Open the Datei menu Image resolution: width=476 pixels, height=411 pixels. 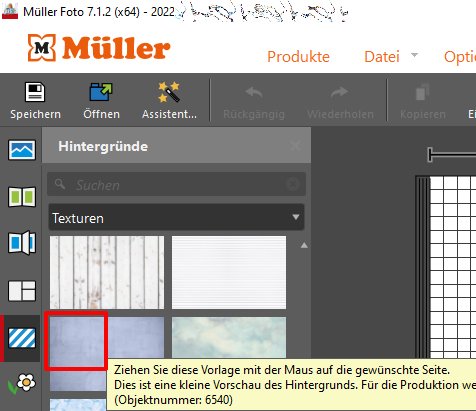(x=382, y=57)
